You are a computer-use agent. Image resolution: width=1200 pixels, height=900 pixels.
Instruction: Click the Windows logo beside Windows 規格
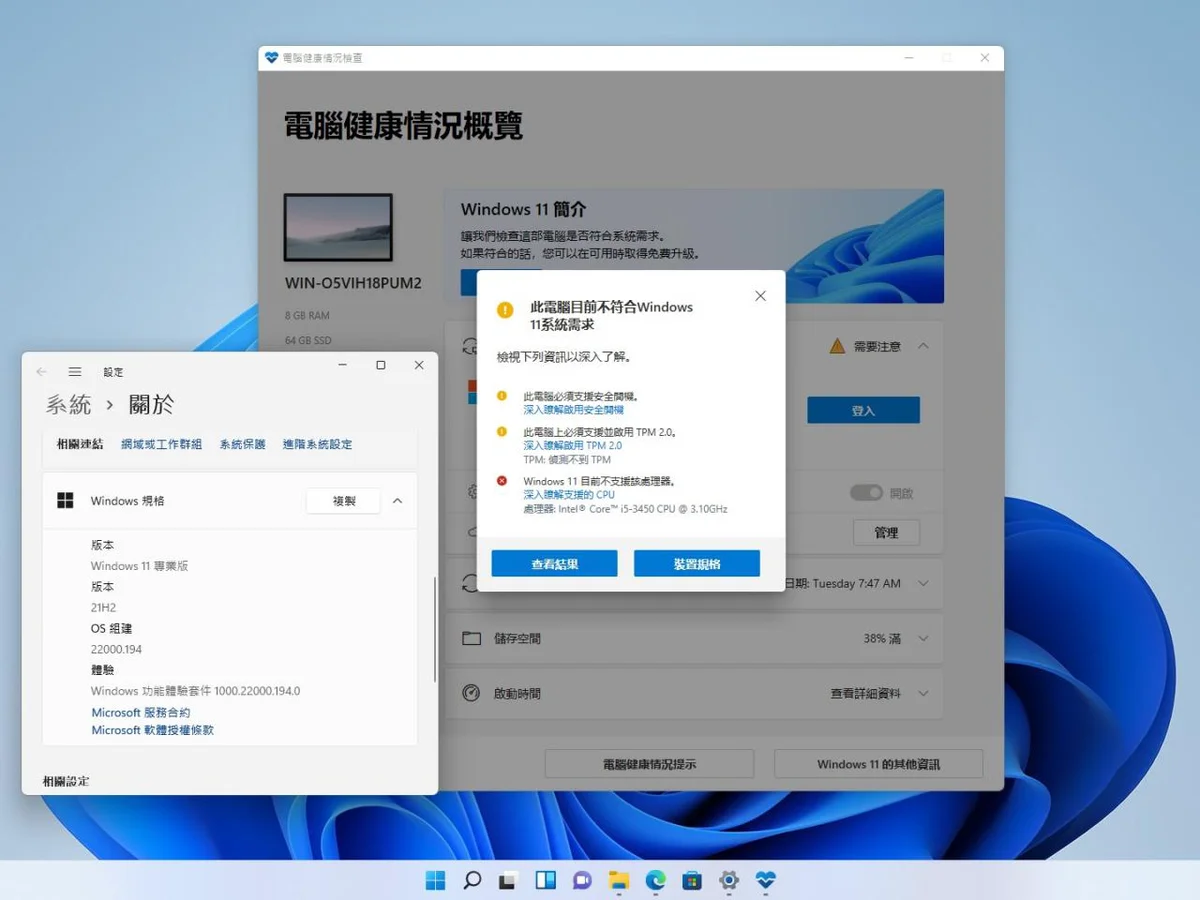tap(66, 501)
